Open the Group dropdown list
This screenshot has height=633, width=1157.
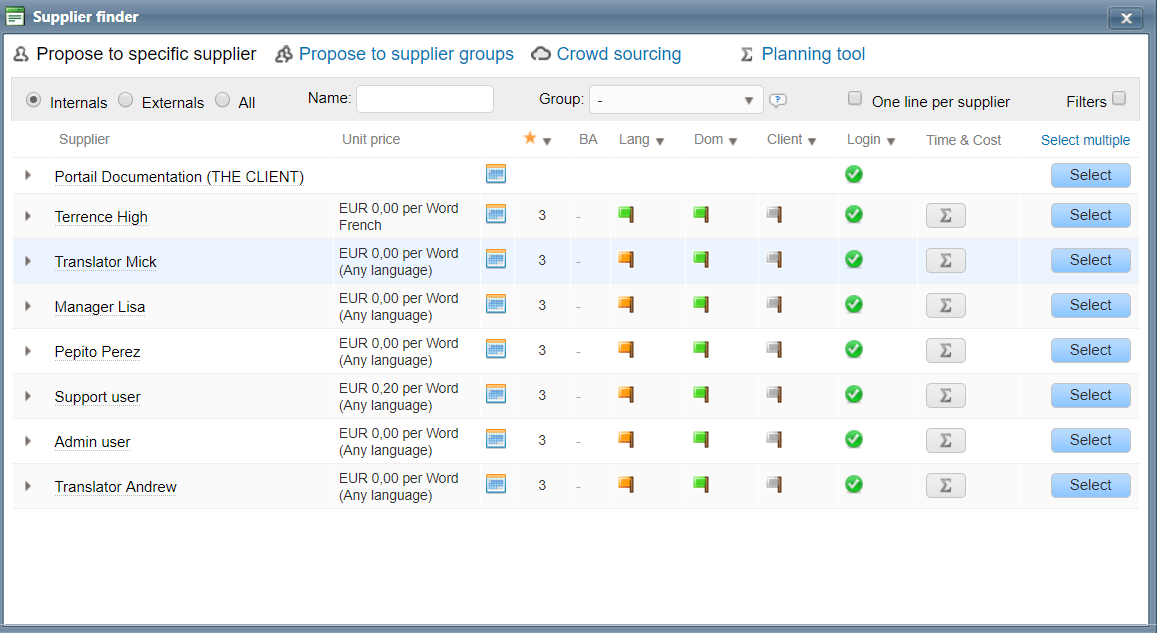click(676, 100)
